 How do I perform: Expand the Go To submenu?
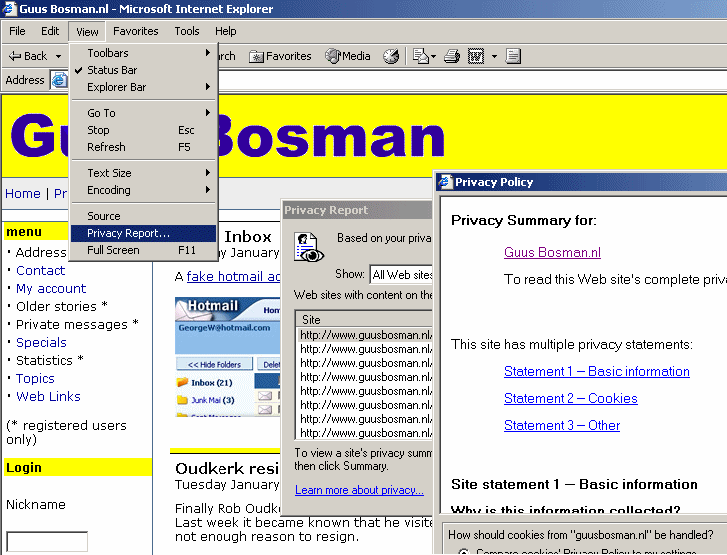tap(143, 113)
